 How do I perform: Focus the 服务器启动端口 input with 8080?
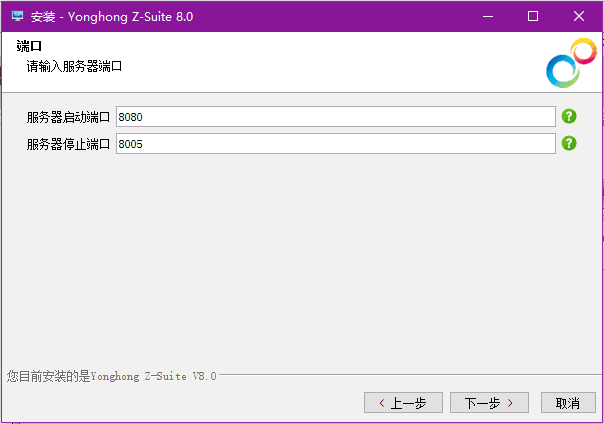pos(336,117)
